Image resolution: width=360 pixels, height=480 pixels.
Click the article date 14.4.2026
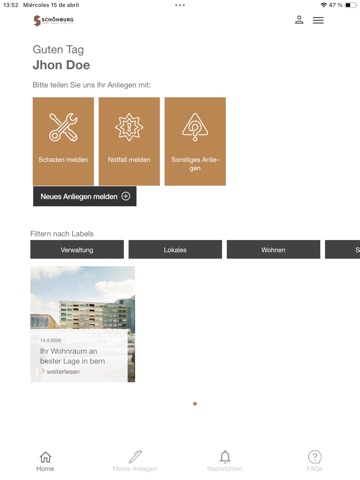pyautogui.click(x=51, y=340)
